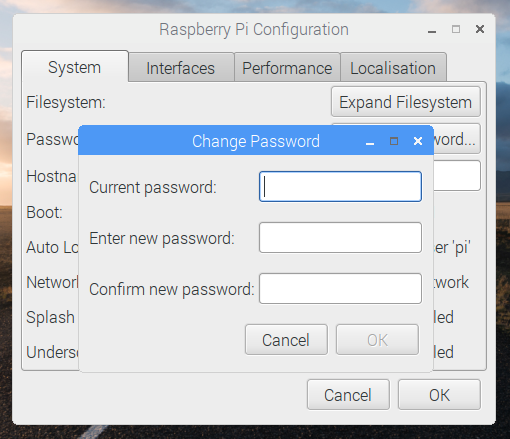This screenshot has height=439, width=510.
Task: Switch to the Localisation tab
Action: pos(393,68)
